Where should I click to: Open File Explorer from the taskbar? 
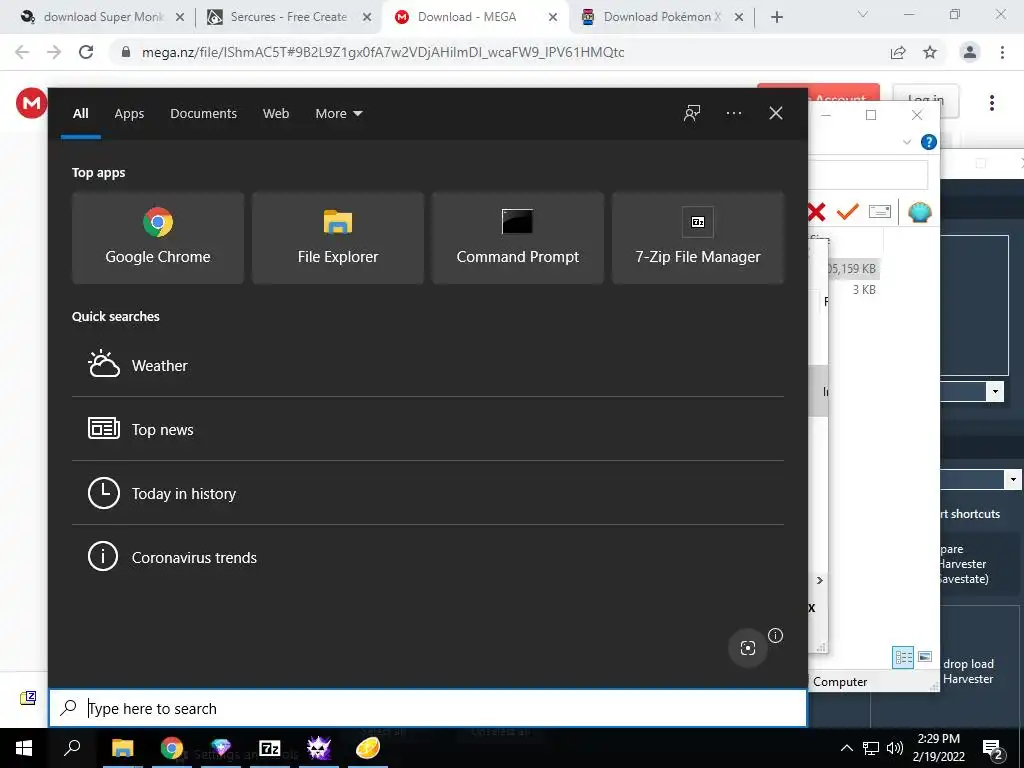click(x=122, y=748)
